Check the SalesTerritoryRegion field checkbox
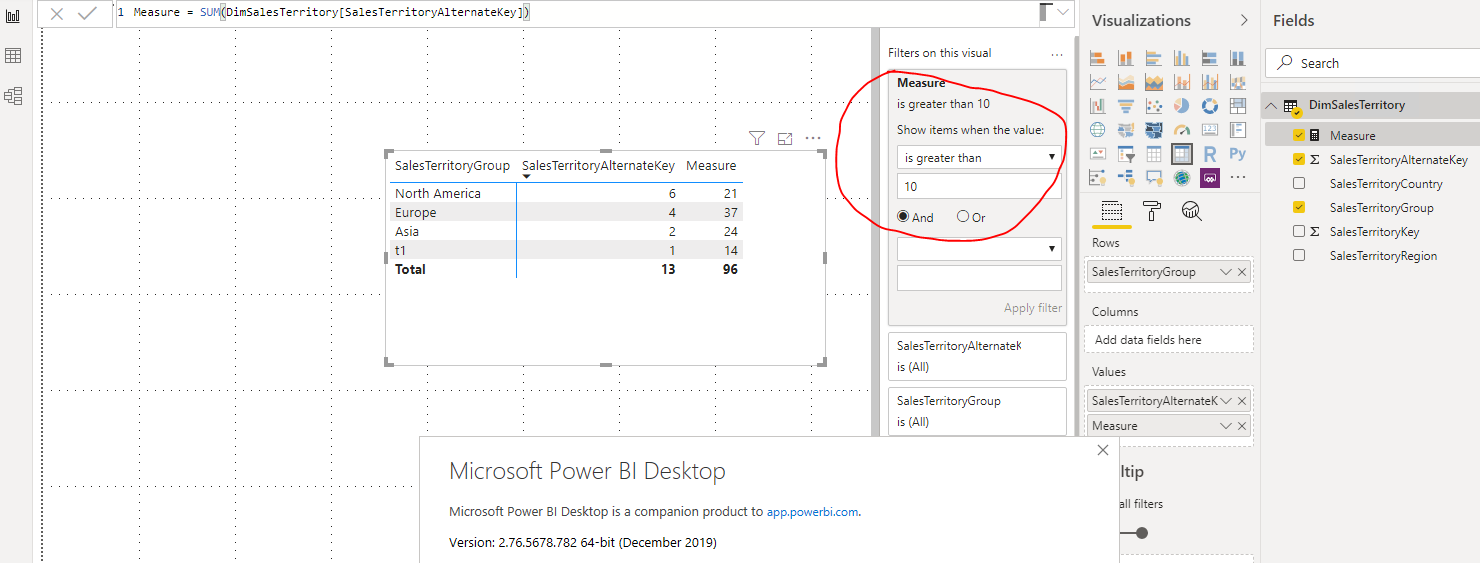This screenshot has height=563, width=1480. (1299, 255)
